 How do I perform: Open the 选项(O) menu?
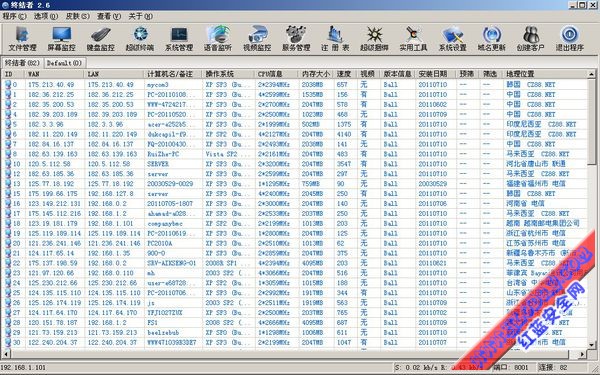[x=46, y=16]
